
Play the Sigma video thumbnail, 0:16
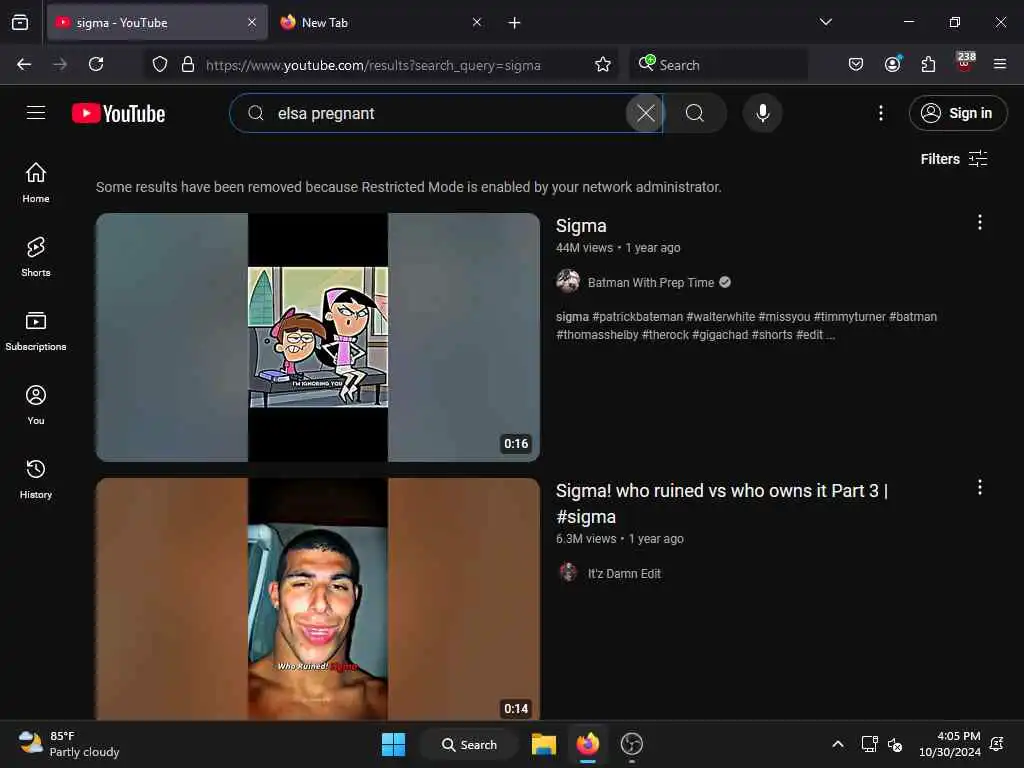click(x=318, y=337)
